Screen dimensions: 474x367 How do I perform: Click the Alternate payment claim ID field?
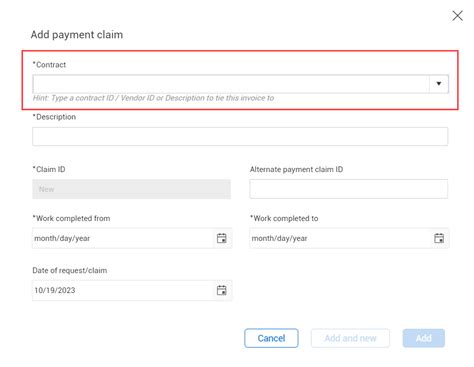[349, 189]
